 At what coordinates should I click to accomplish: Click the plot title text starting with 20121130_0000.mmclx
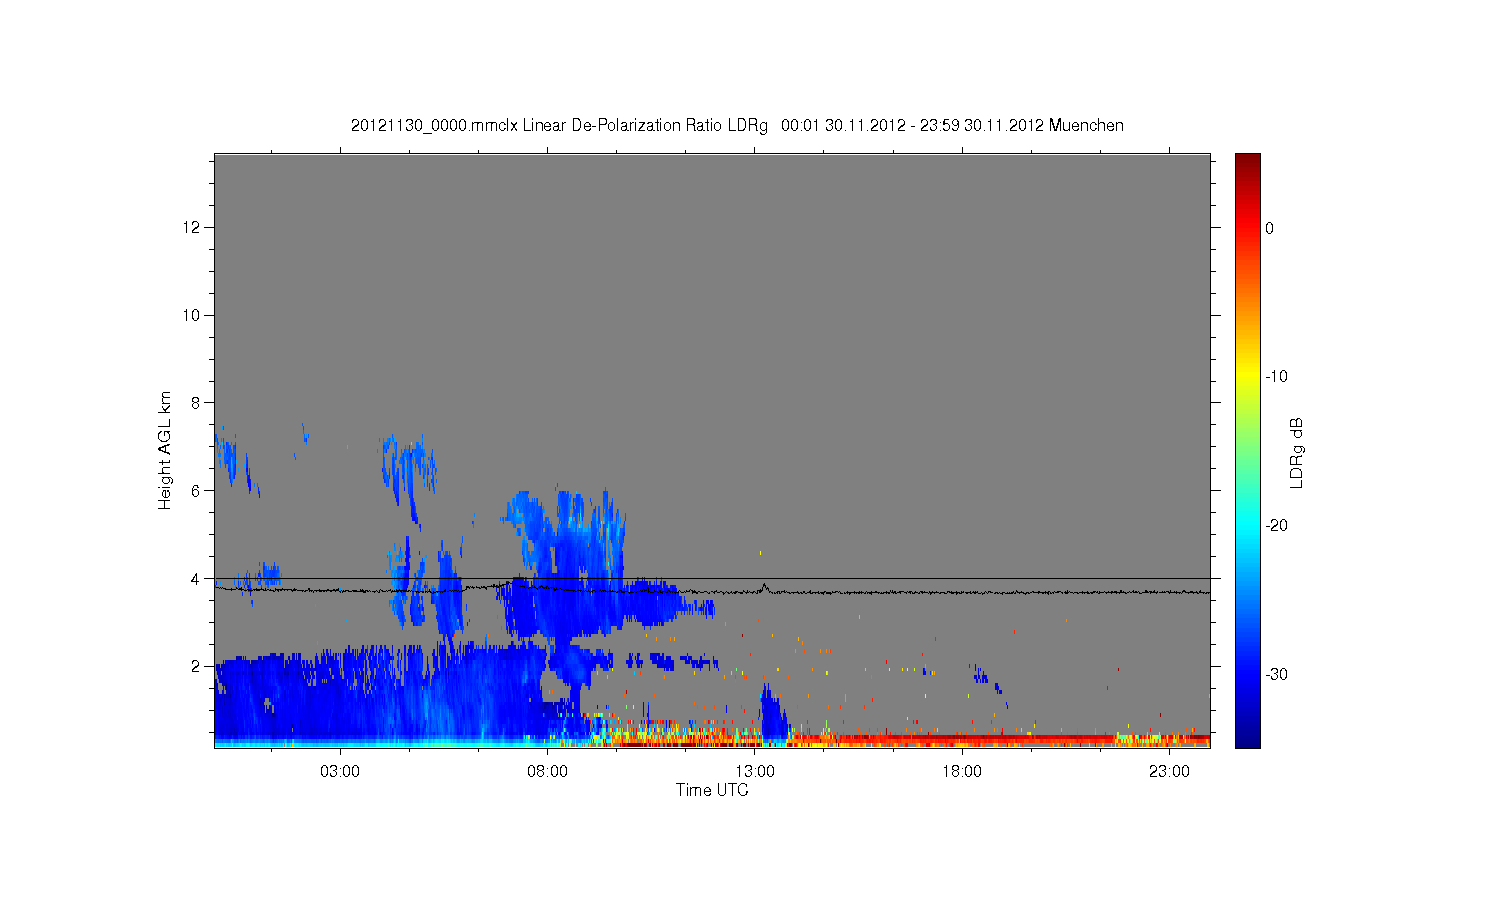(x=737, y=126)
